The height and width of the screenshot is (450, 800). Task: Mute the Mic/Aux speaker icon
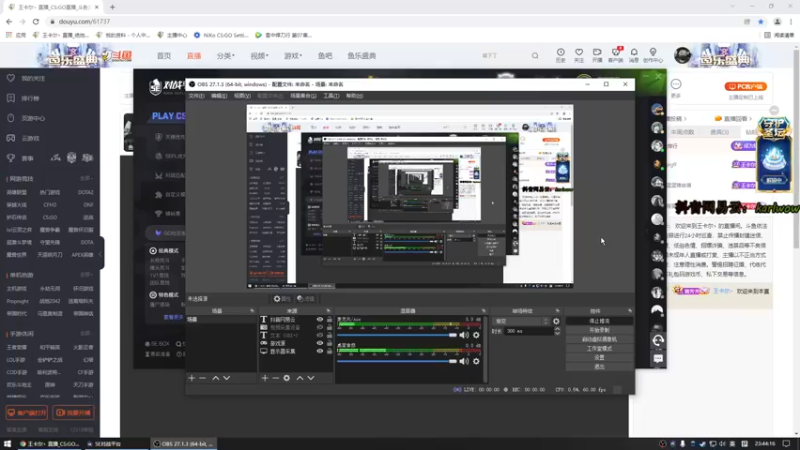(464, 335)
